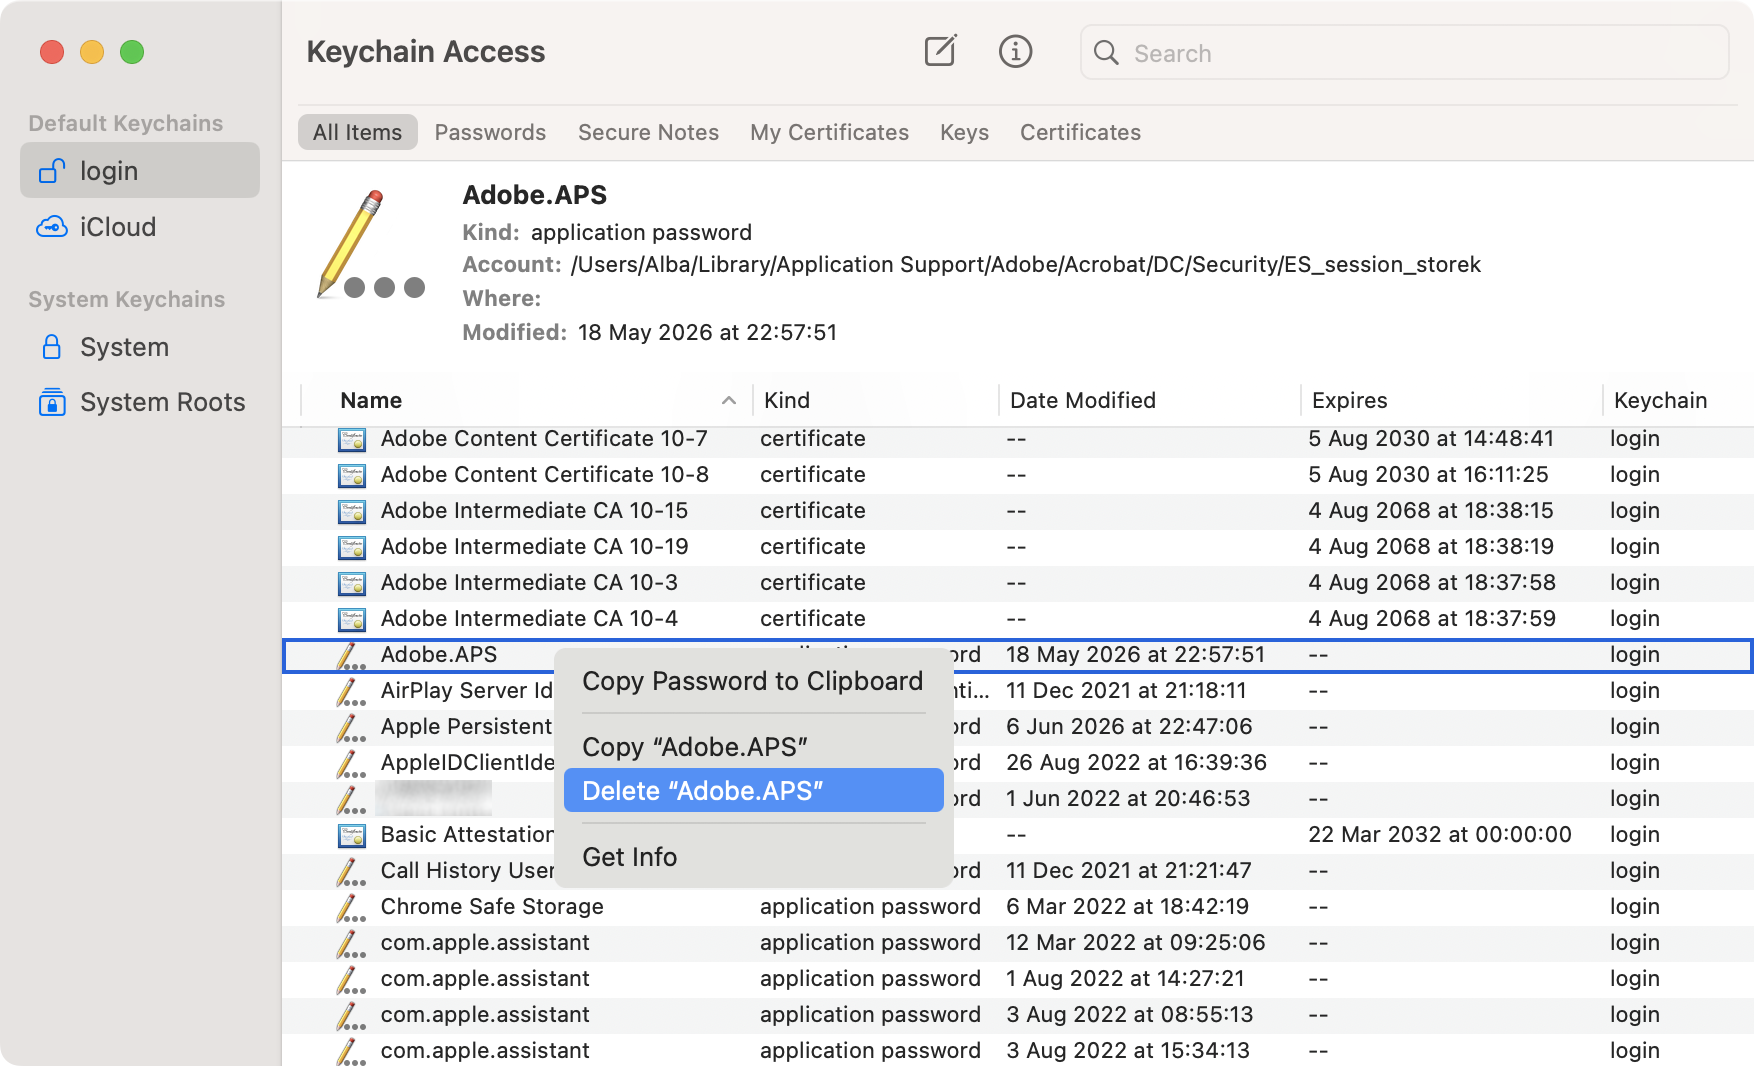Click the info icon in the toolbar
The height and width of the screenshot is (1066, 1754).
point(1015,51)
